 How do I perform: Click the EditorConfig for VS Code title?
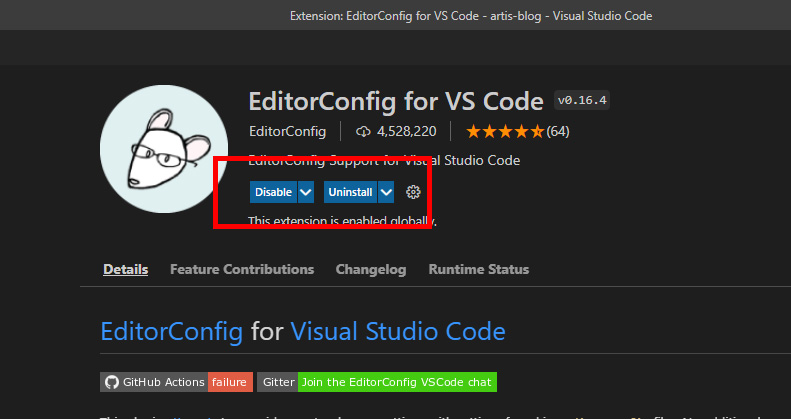[x=396, y=101]
